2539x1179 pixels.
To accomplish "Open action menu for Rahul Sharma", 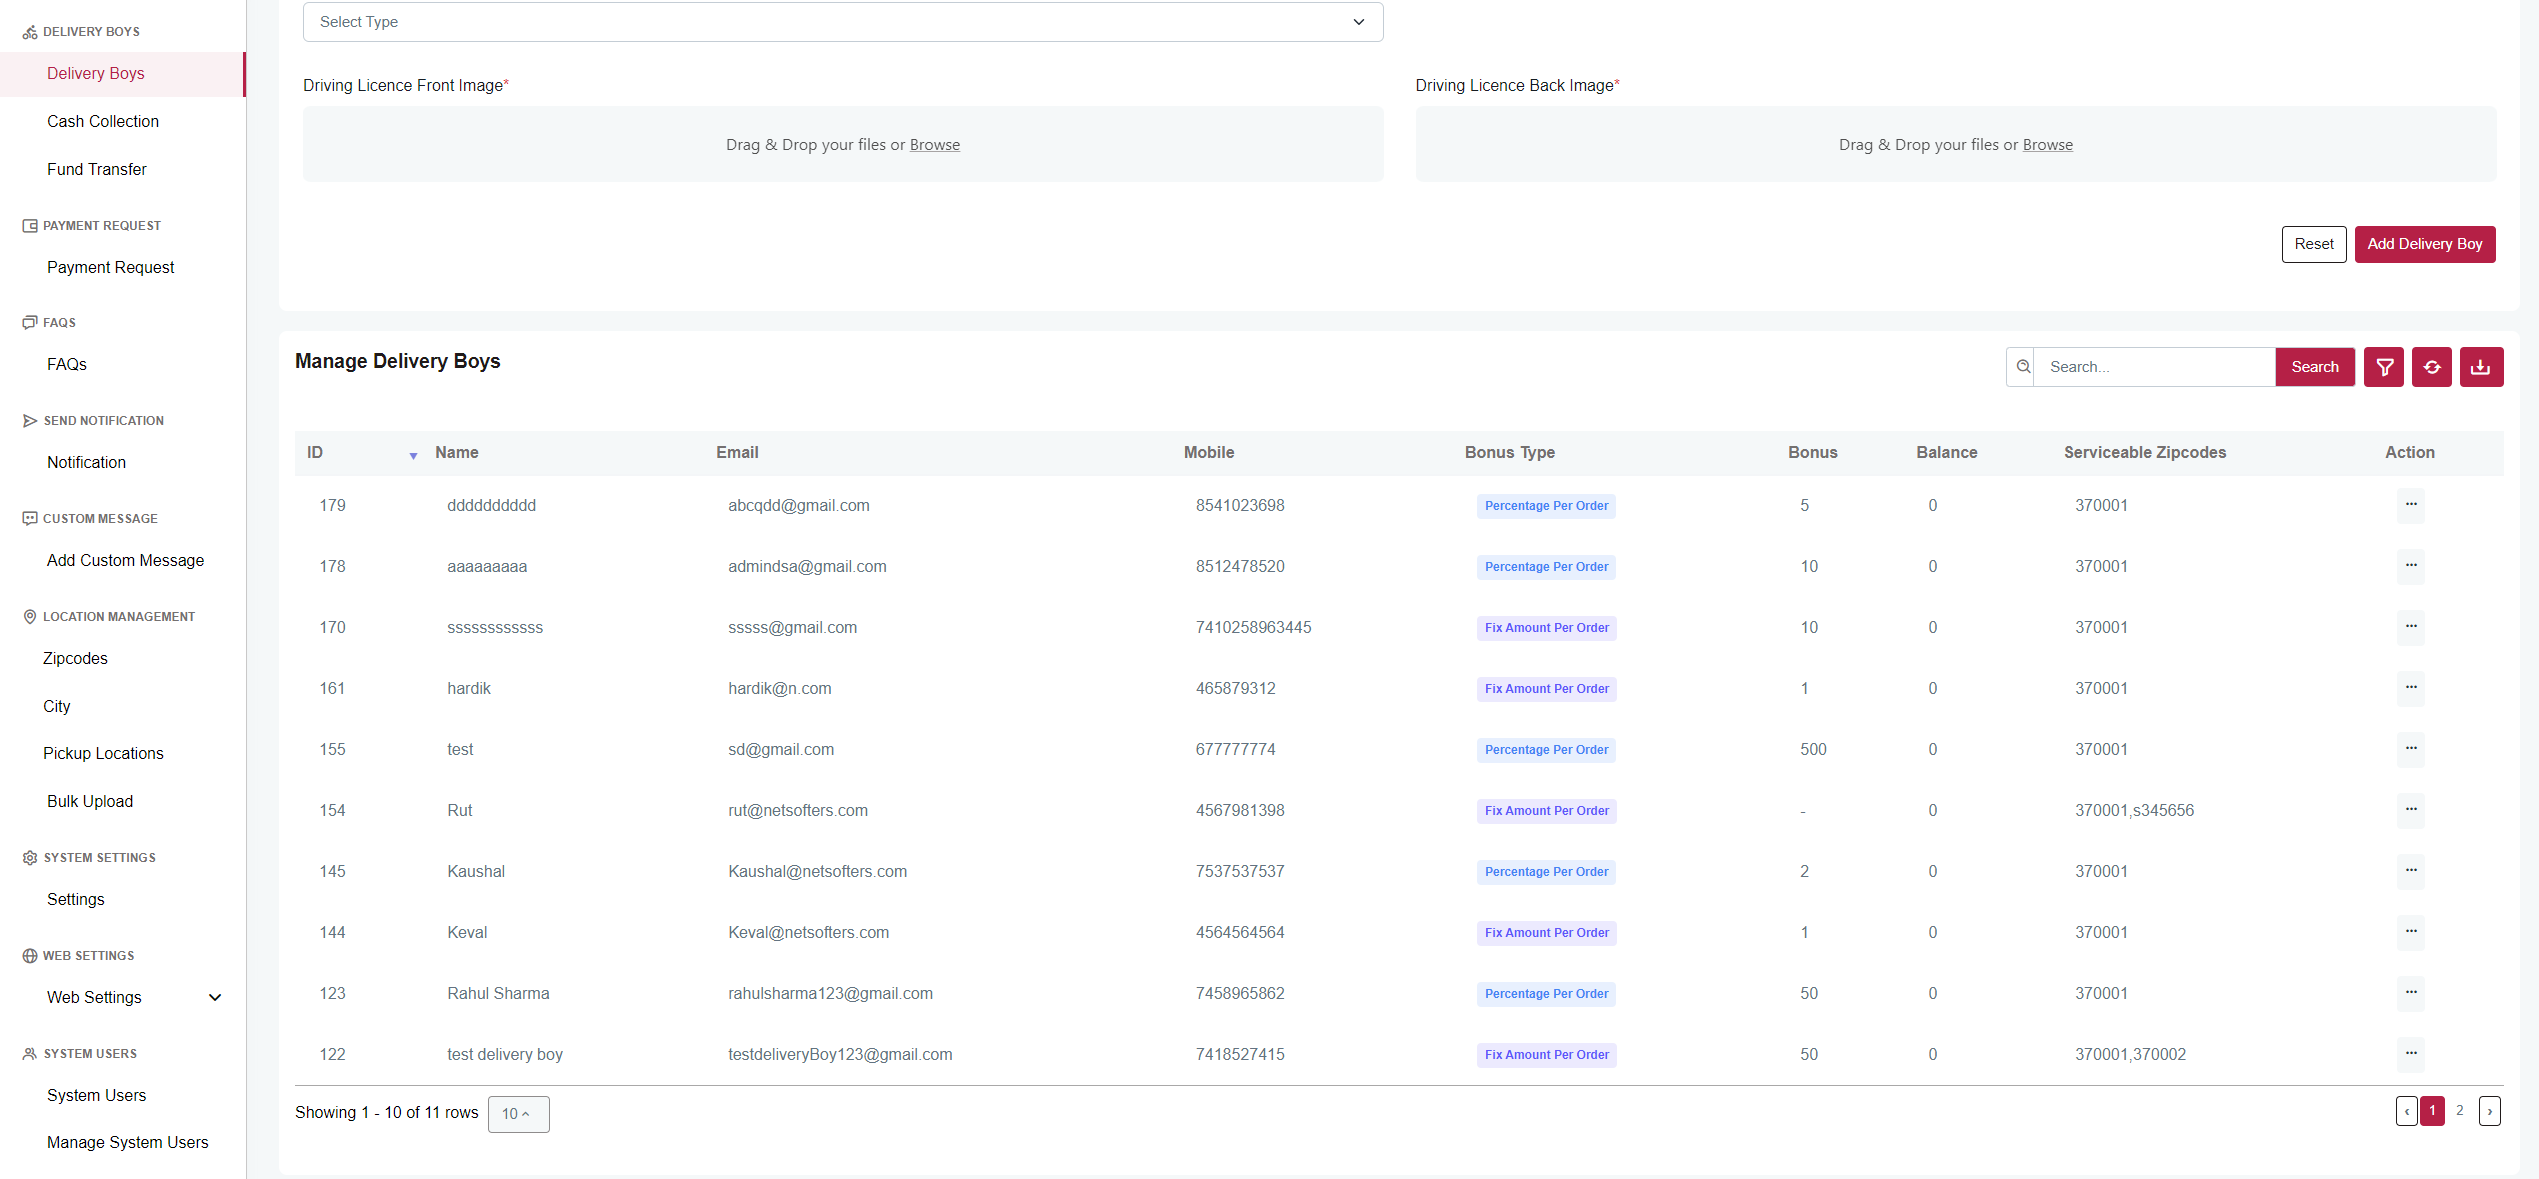I will coord(2411,993).
